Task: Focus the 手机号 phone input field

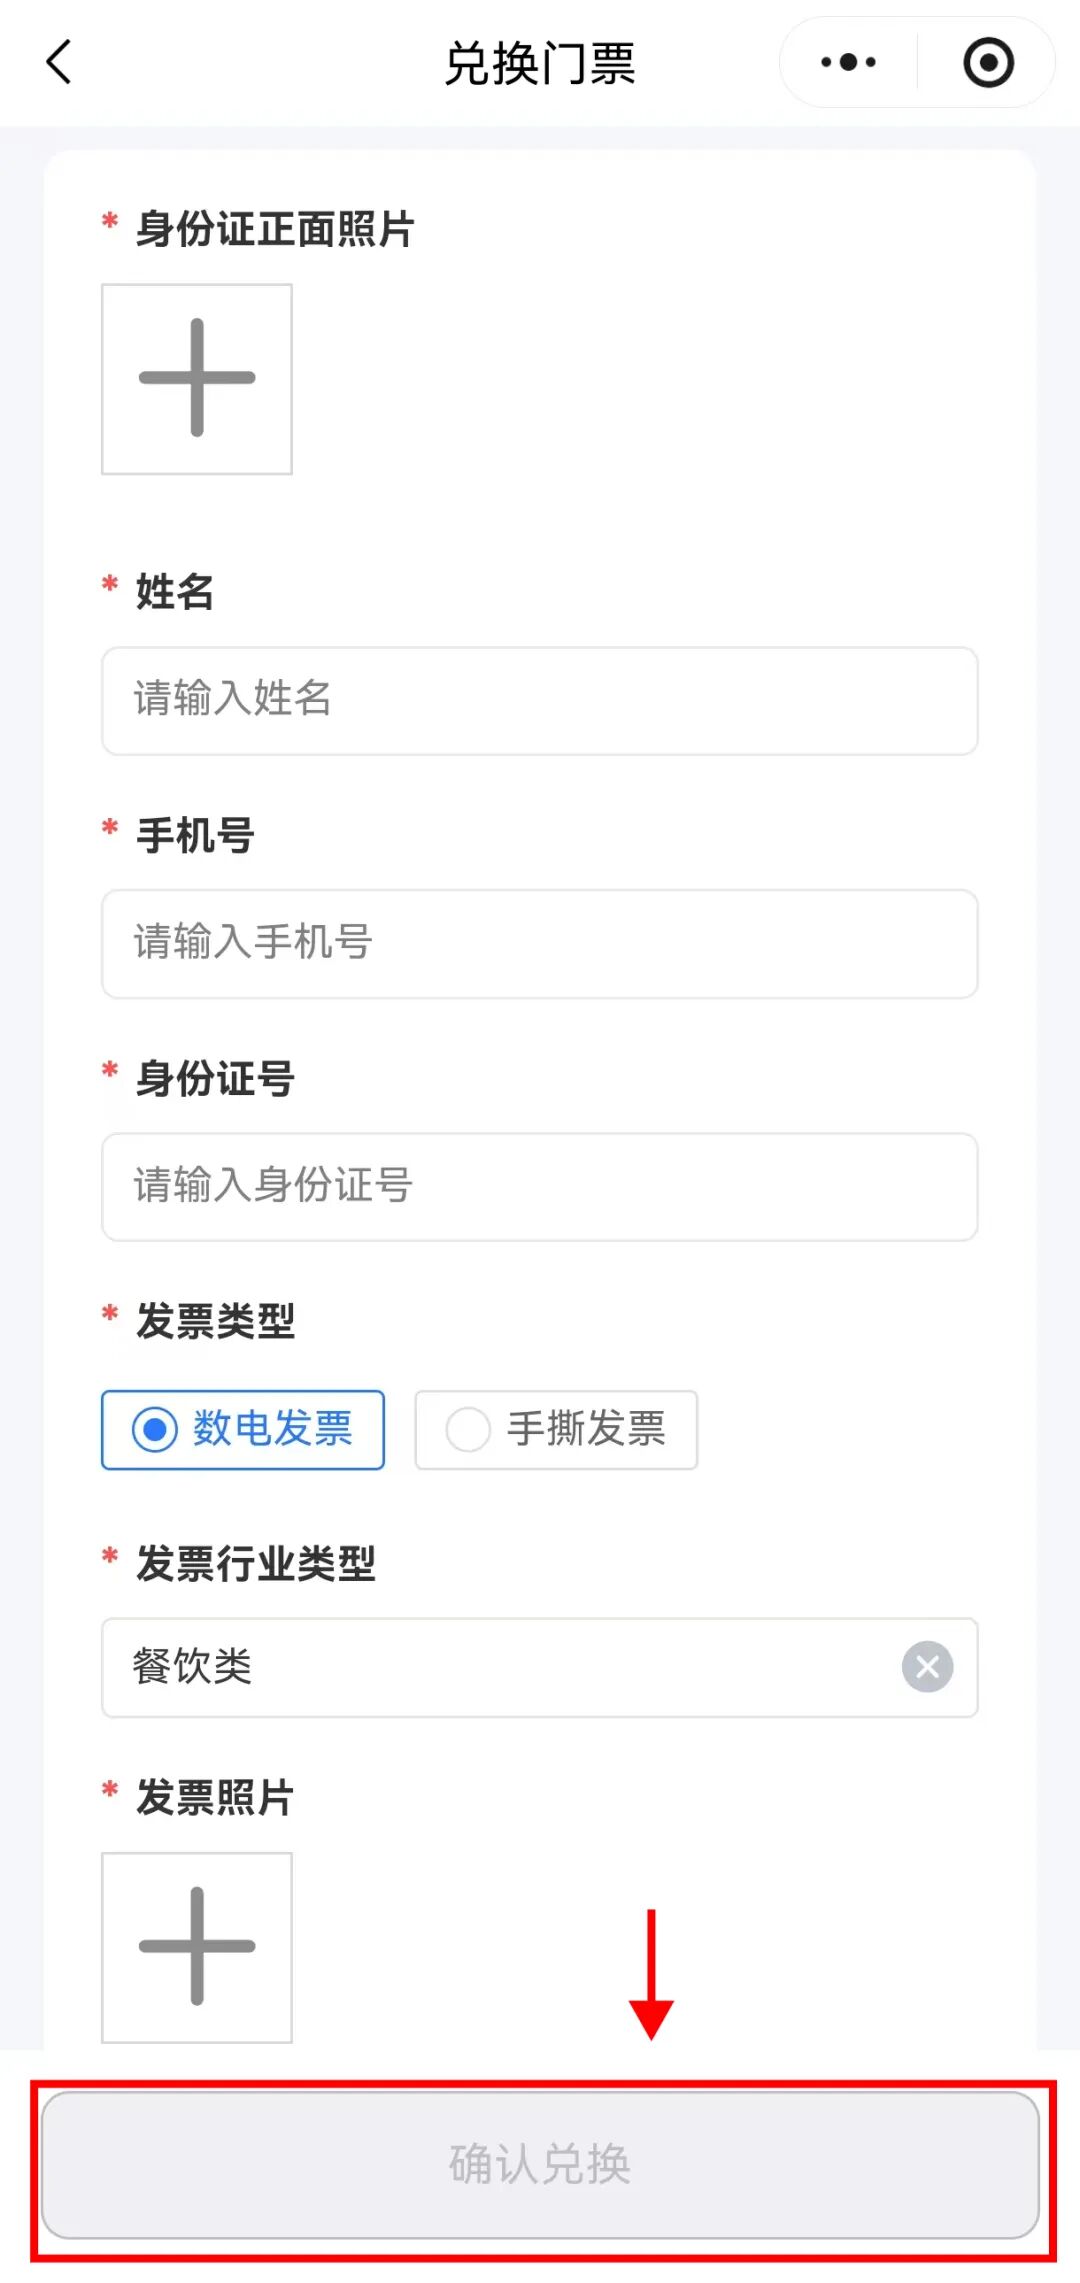Action: click(539, 943)
